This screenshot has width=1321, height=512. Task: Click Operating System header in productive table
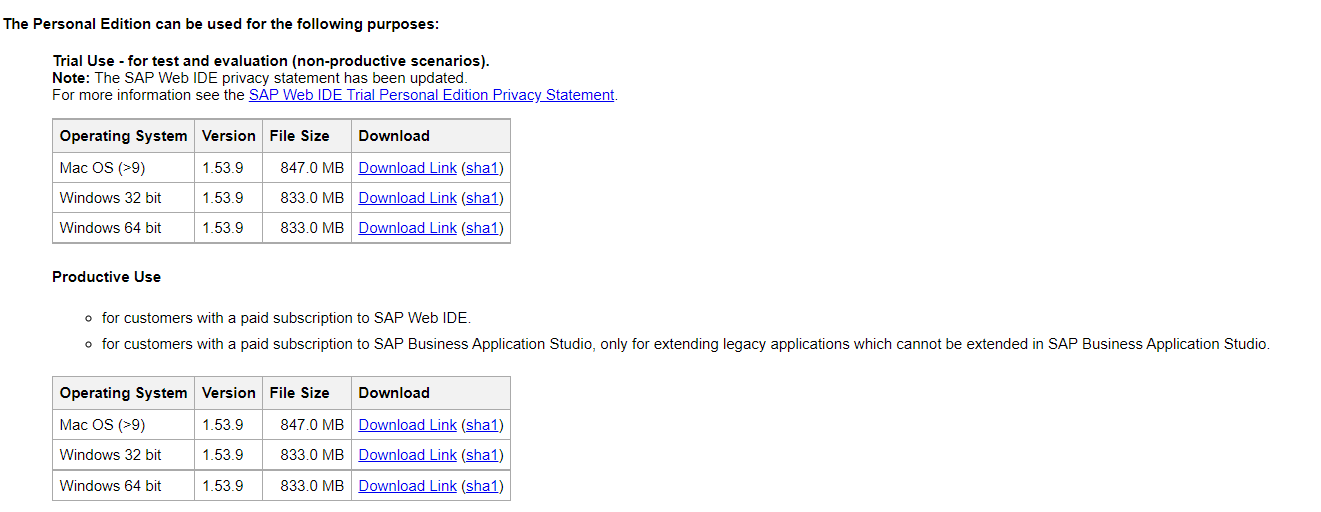tap(124, 393)
